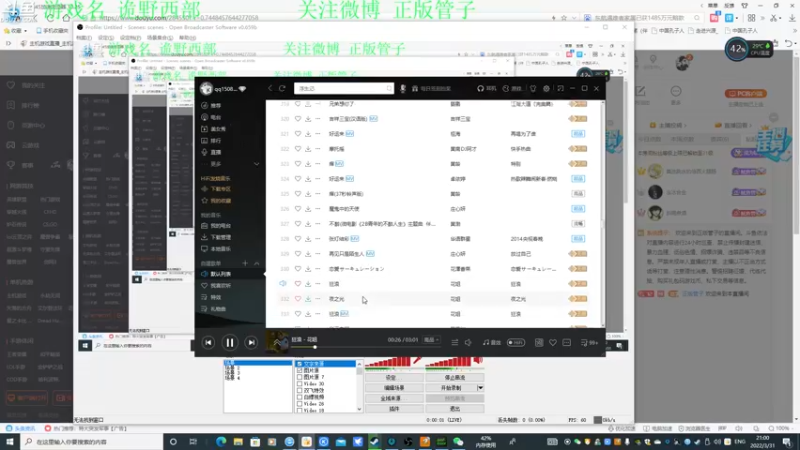
Task: Click 停止串流 button in OBS
Action: pos(455,378)
